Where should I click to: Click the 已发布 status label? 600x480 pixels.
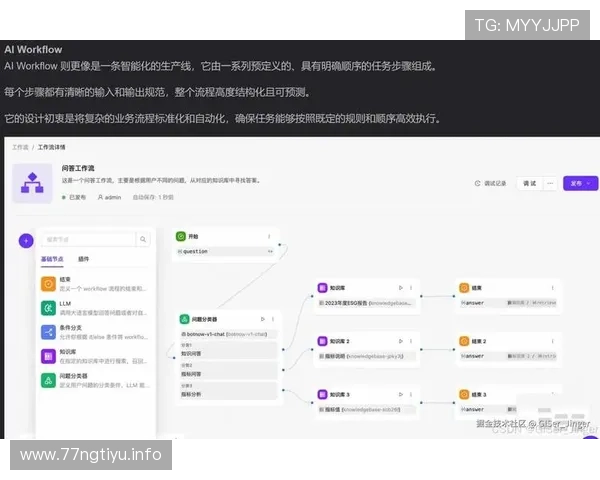[x=74, y=198]
